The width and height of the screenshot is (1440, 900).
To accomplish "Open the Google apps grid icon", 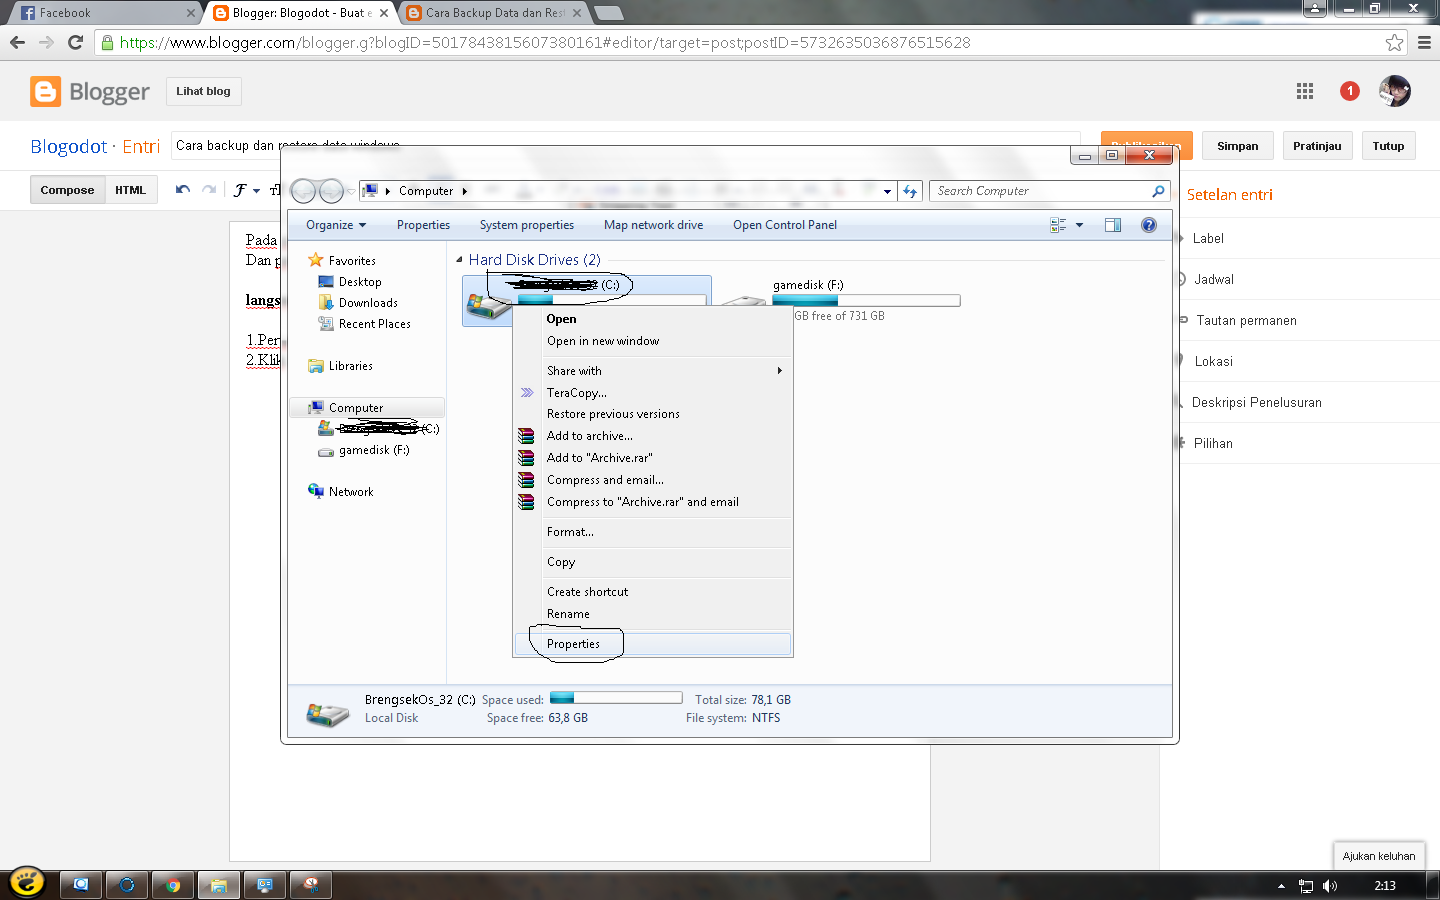I will pos(1305,91).
